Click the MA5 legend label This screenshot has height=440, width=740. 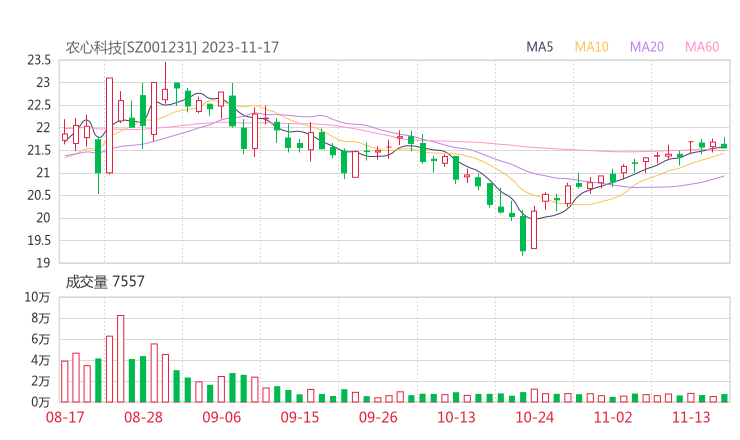[539, 47]
